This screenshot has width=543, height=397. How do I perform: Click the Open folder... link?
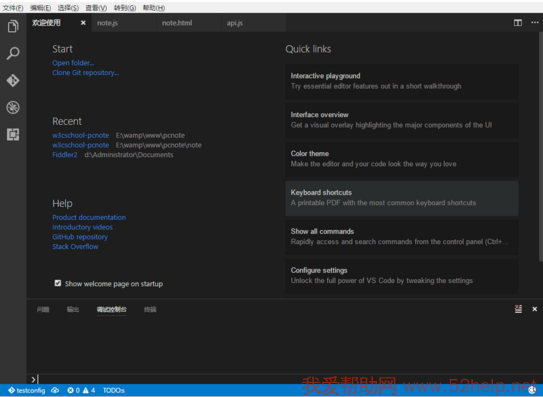73,63
